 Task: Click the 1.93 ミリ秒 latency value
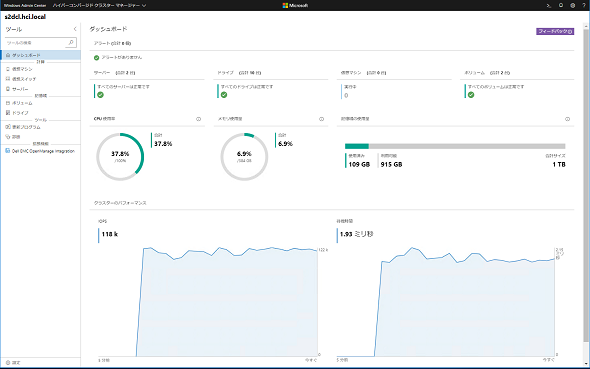[x=356, y=234]
